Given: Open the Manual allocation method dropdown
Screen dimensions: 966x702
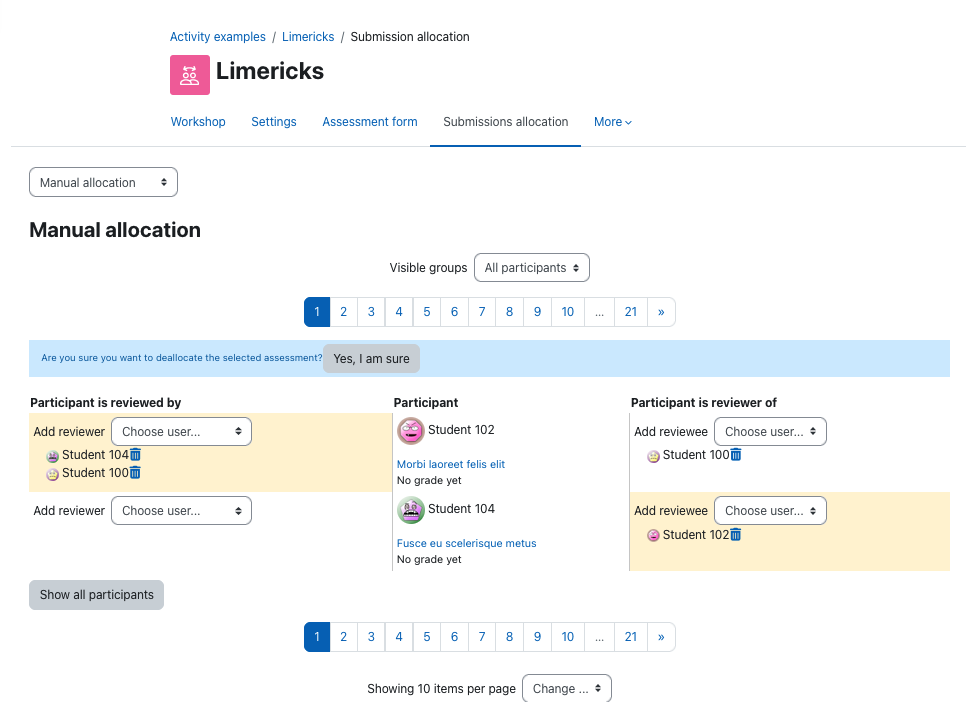Looking at the screenshot, I should coord(104,182).
